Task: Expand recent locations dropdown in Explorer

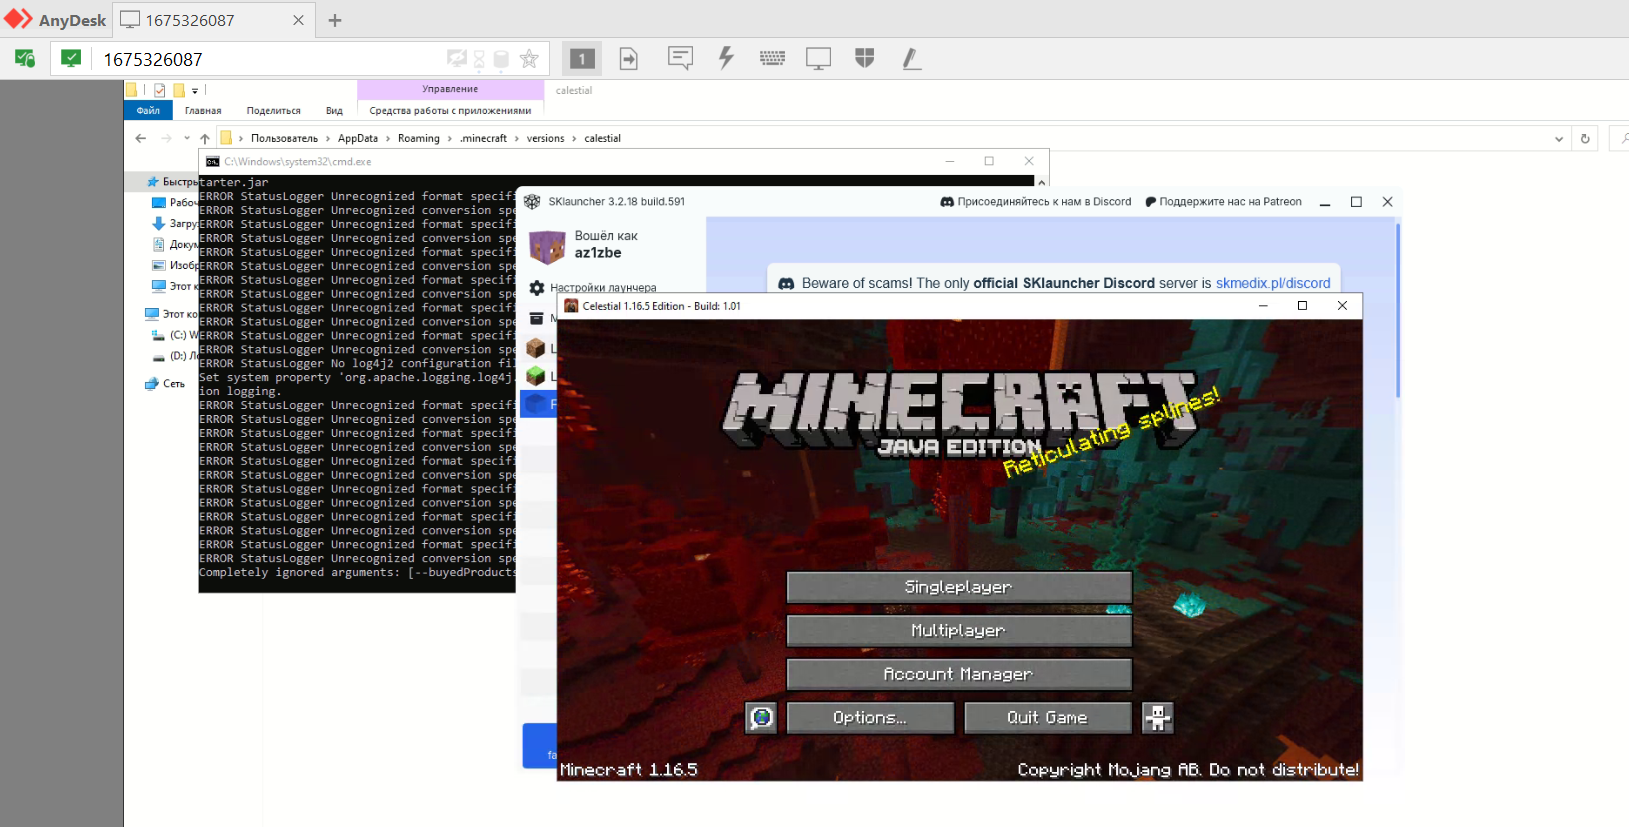Action: click(x=187, y=138)
